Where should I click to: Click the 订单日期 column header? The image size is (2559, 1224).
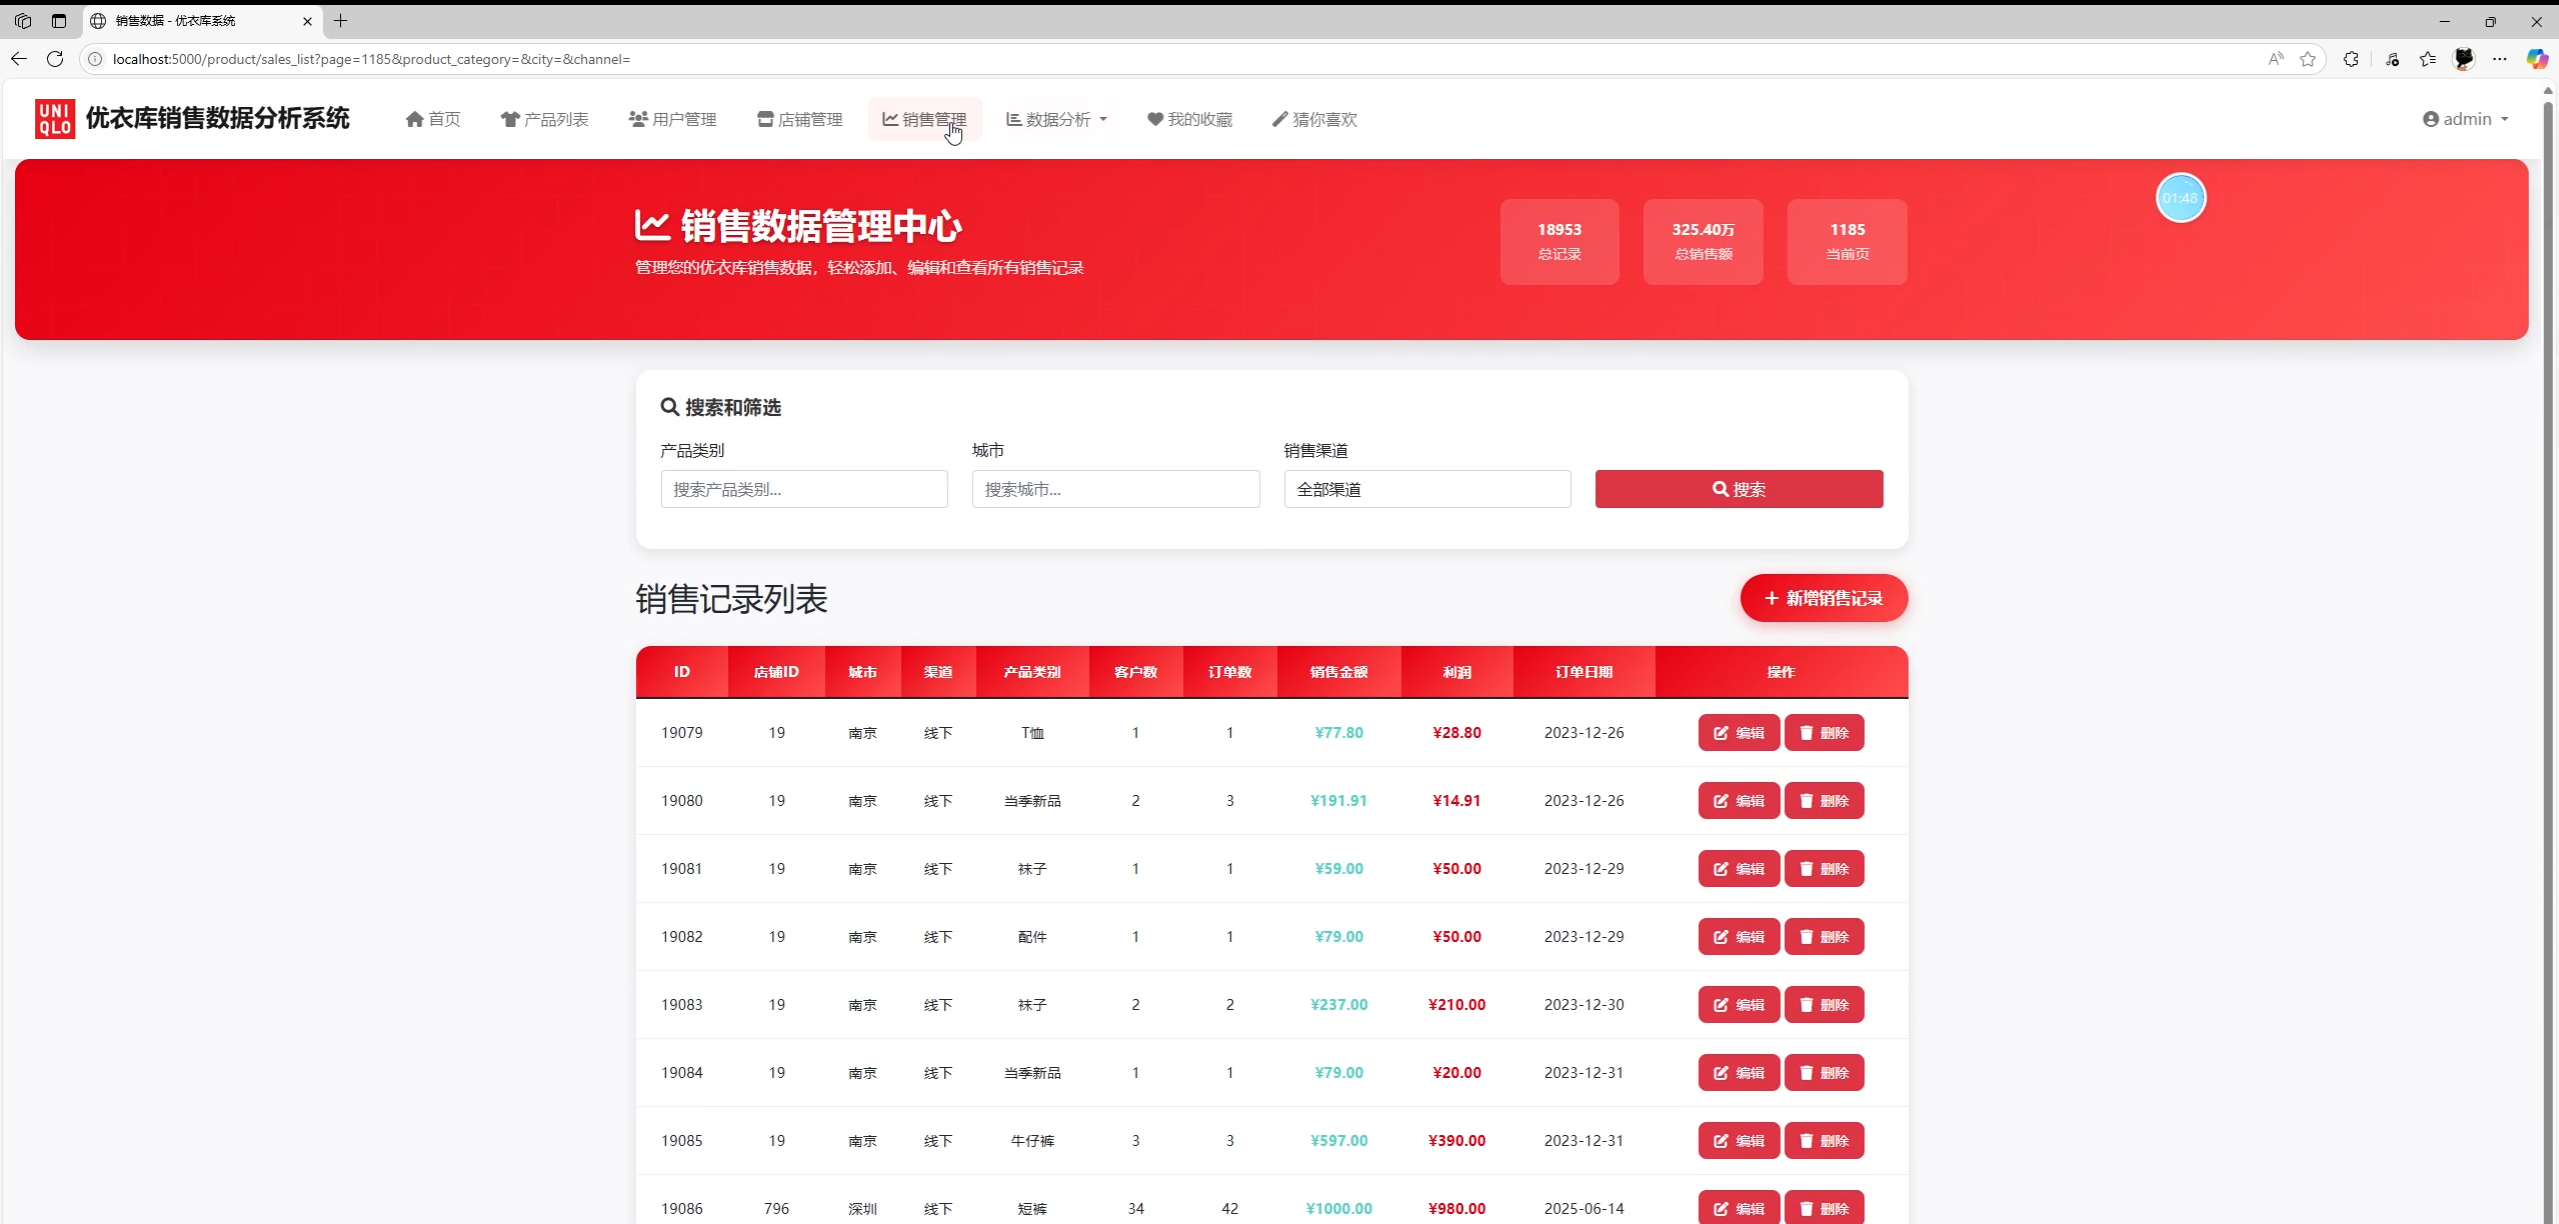click(1584, 672)
